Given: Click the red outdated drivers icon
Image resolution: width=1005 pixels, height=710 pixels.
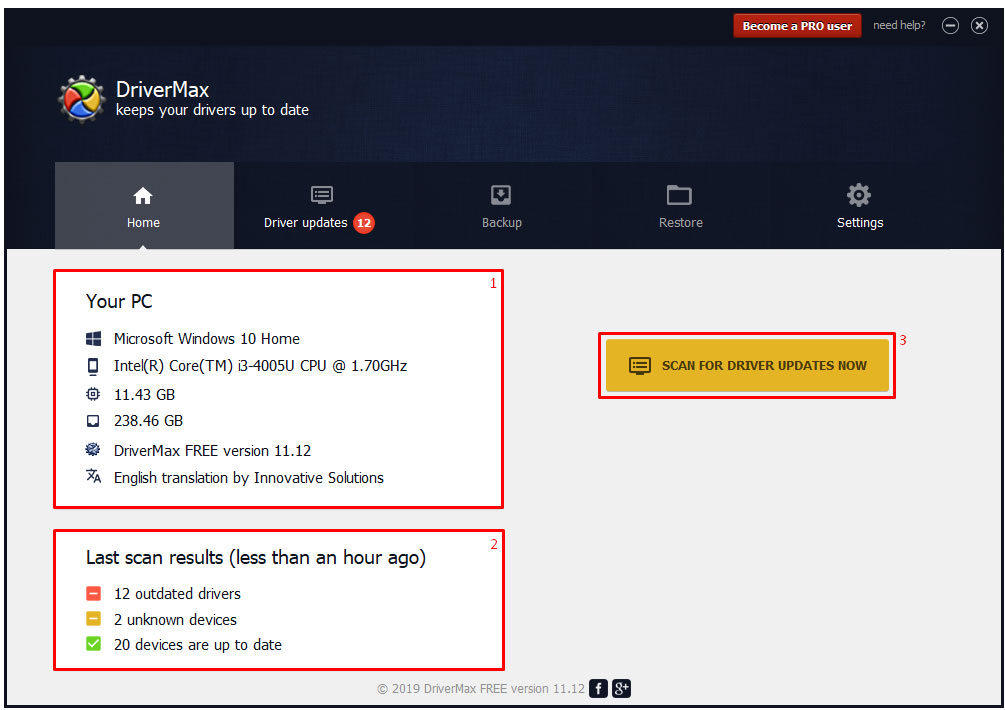Looking at the screenshot, I should coord(94,593).
